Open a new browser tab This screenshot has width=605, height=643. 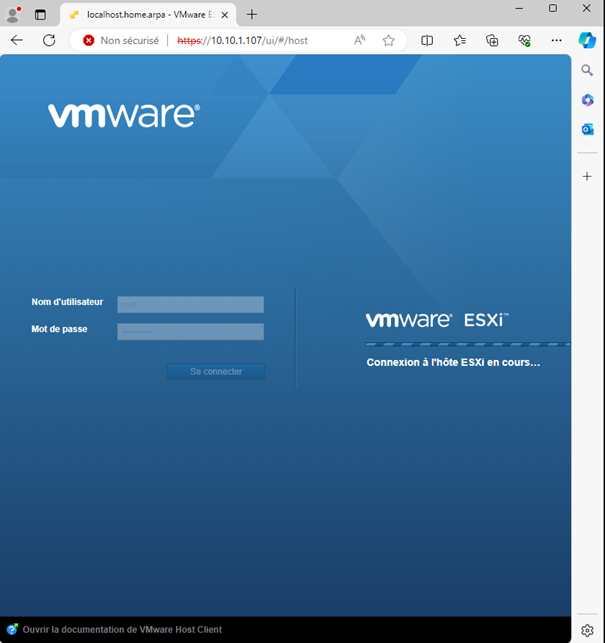click(252, 14)
